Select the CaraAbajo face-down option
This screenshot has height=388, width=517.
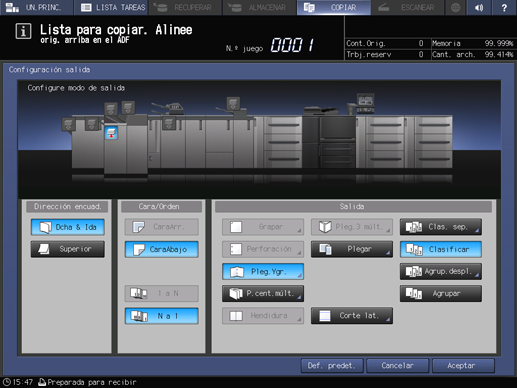[162, 249]
